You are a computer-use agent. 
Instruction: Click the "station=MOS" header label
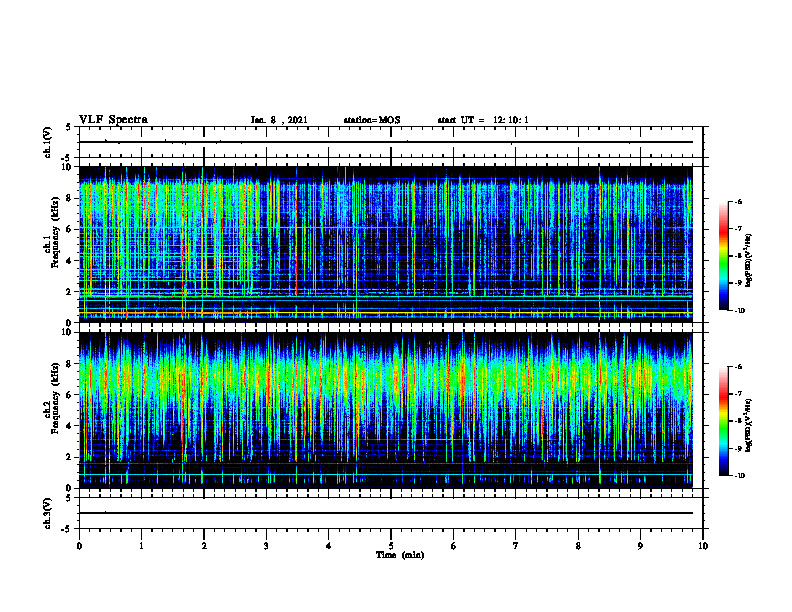pos(372,120)
